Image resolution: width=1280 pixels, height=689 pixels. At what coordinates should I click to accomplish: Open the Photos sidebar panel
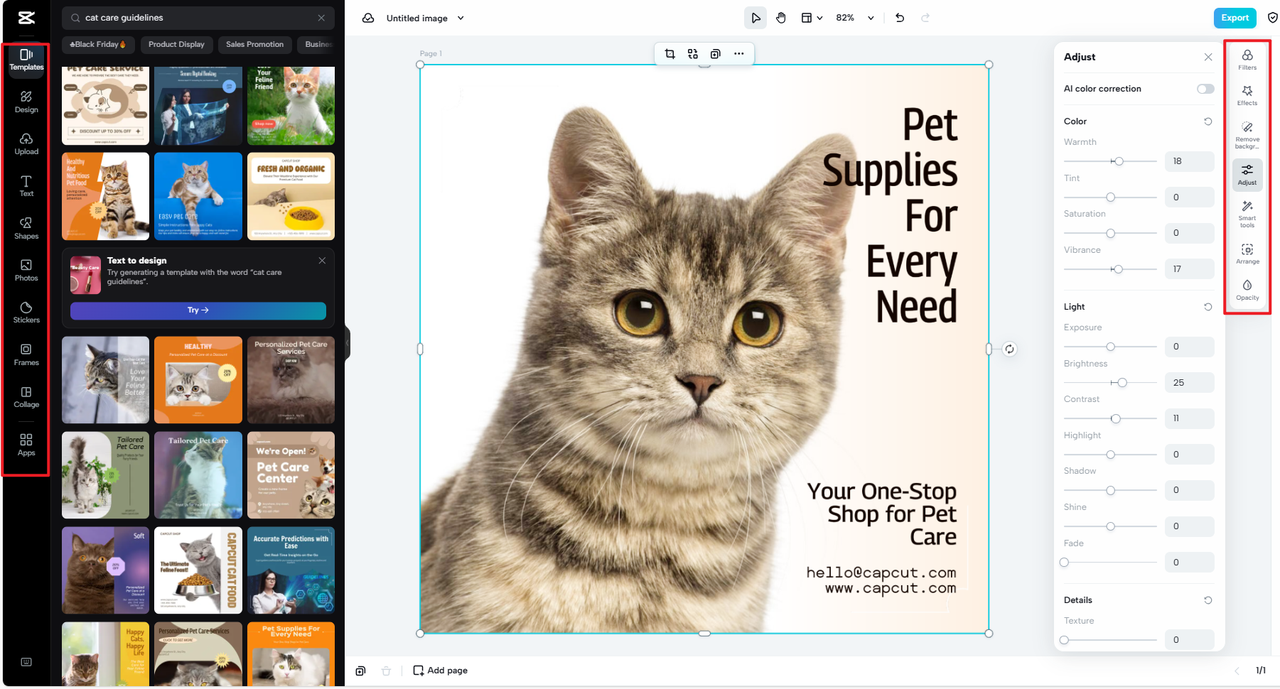27,270
